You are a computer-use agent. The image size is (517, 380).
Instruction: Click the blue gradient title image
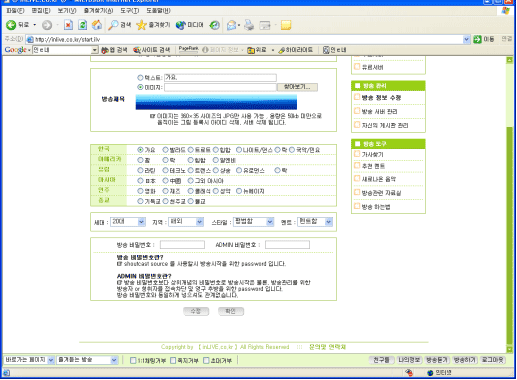coord(216,102)
